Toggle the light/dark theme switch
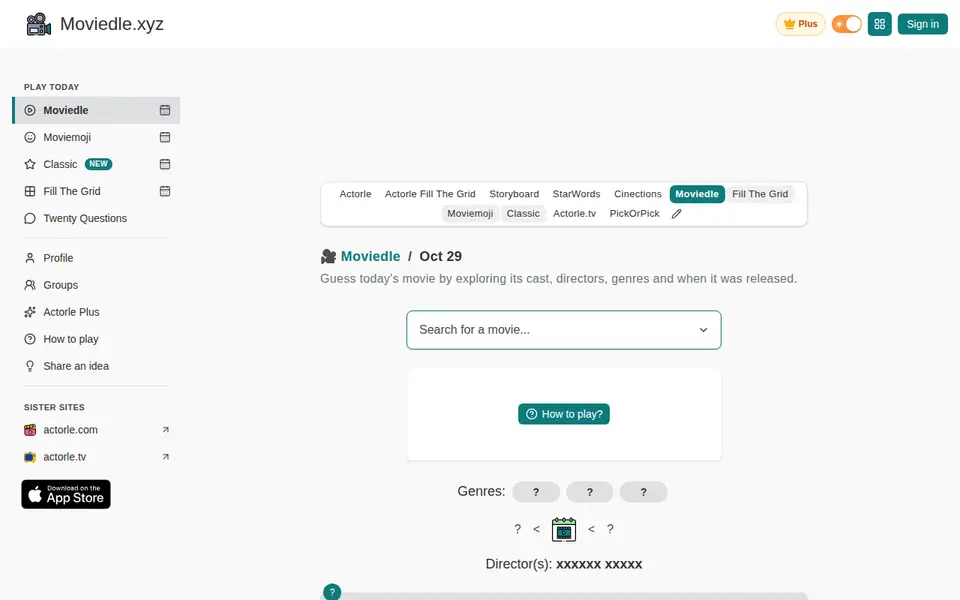The height and width of the screenshot is (600, 960). pos(846,24)
